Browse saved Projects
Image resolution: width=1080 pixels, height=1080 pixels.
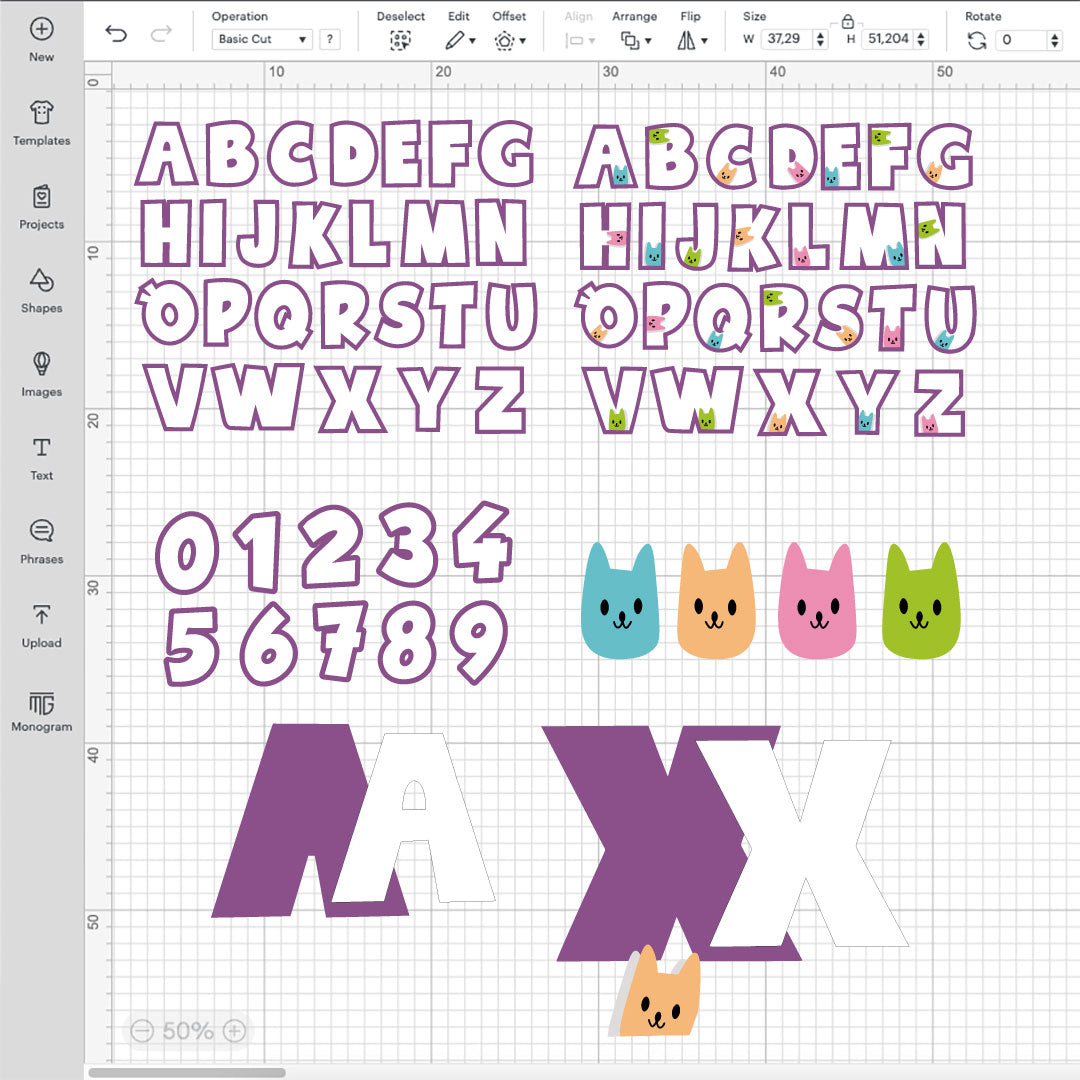(41, 202)
